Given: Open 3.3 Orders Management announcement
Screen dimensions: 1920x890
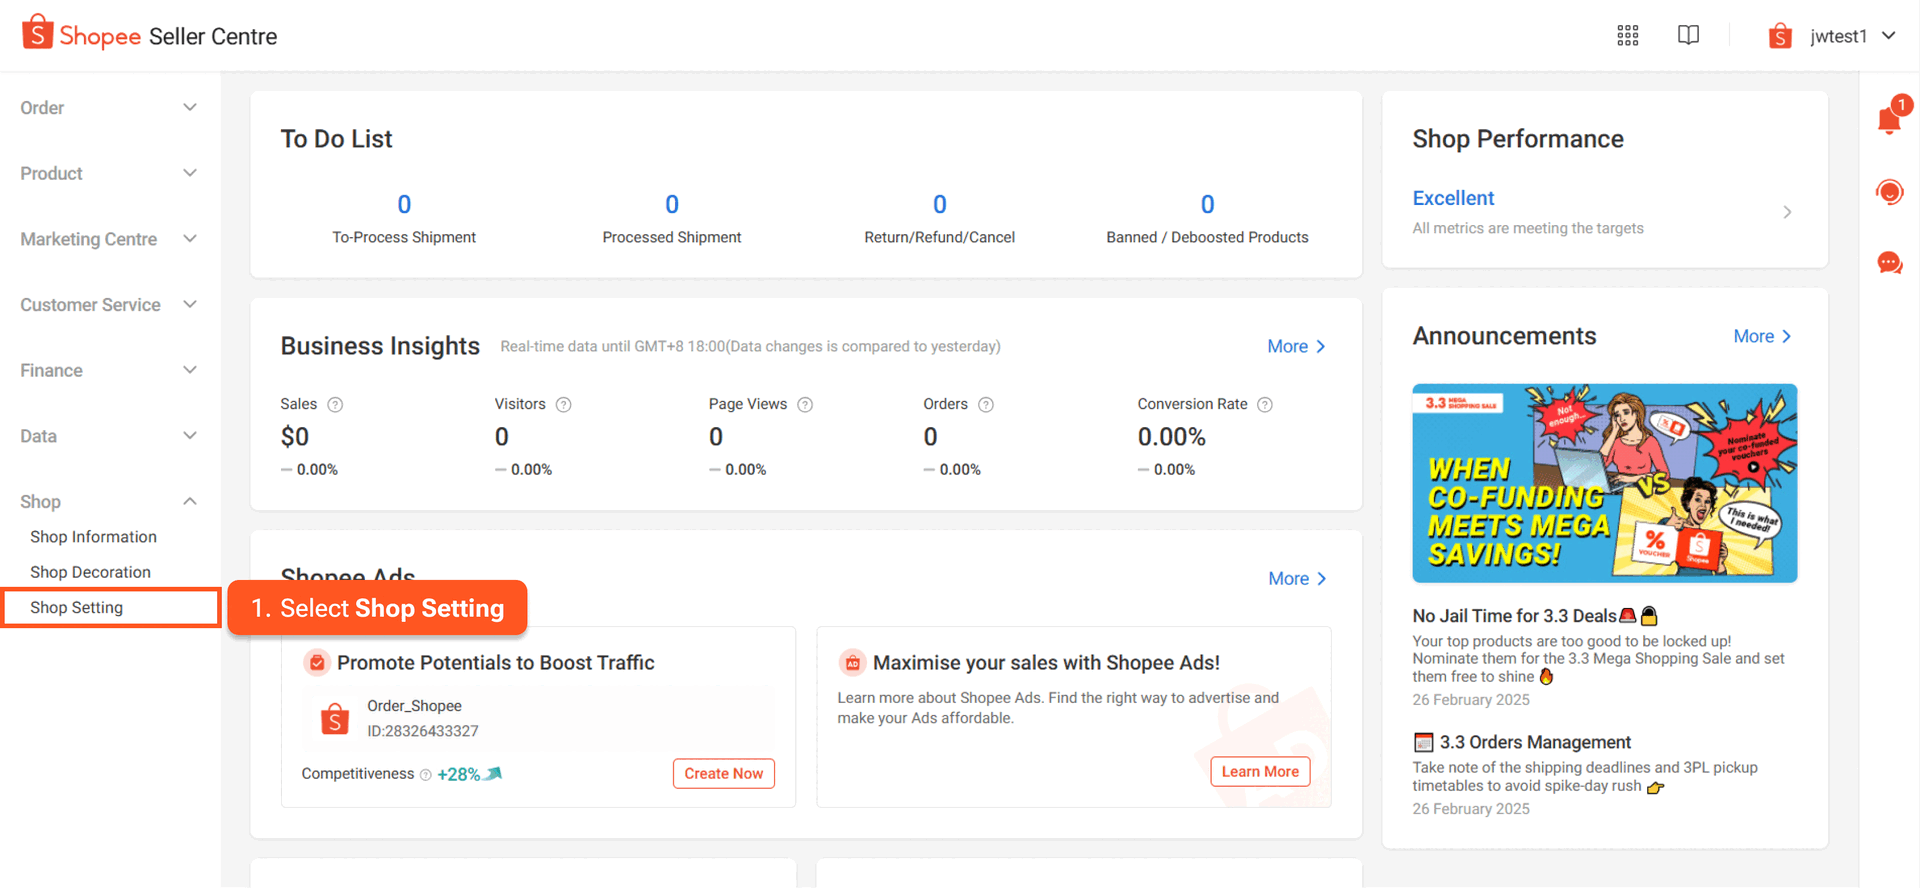Looking at the screenshot, I should point(1535,742).
